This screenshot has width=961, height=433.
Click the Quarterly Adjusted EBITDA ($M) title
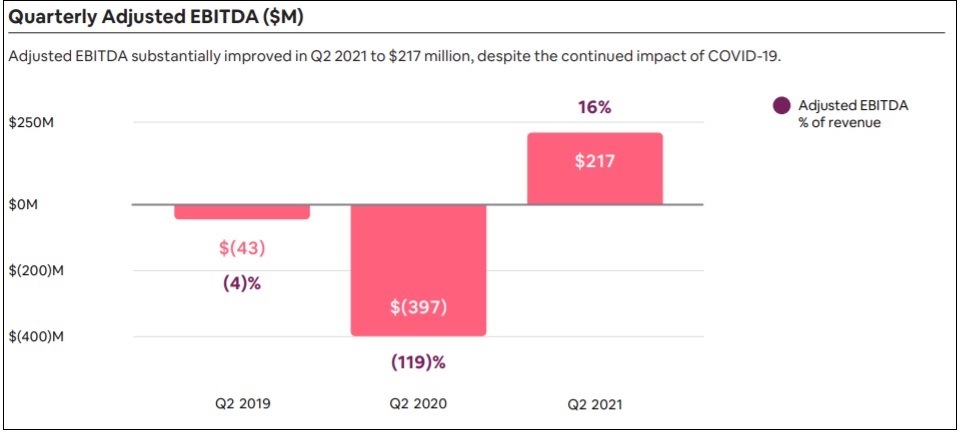pyautogui.click(x=156, y=18)
